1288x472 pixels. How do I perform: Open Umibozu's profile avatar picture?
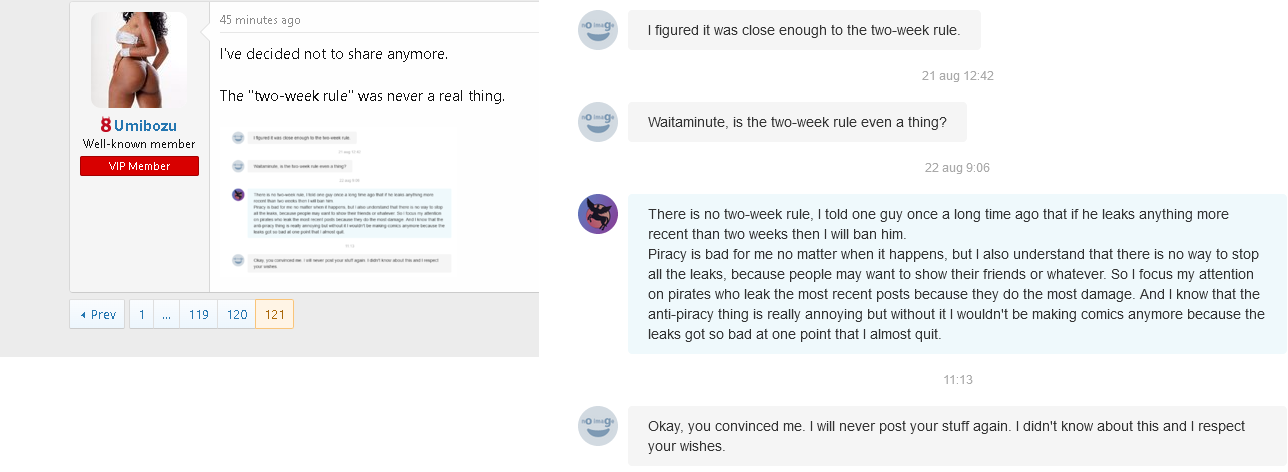coord(139,60)
